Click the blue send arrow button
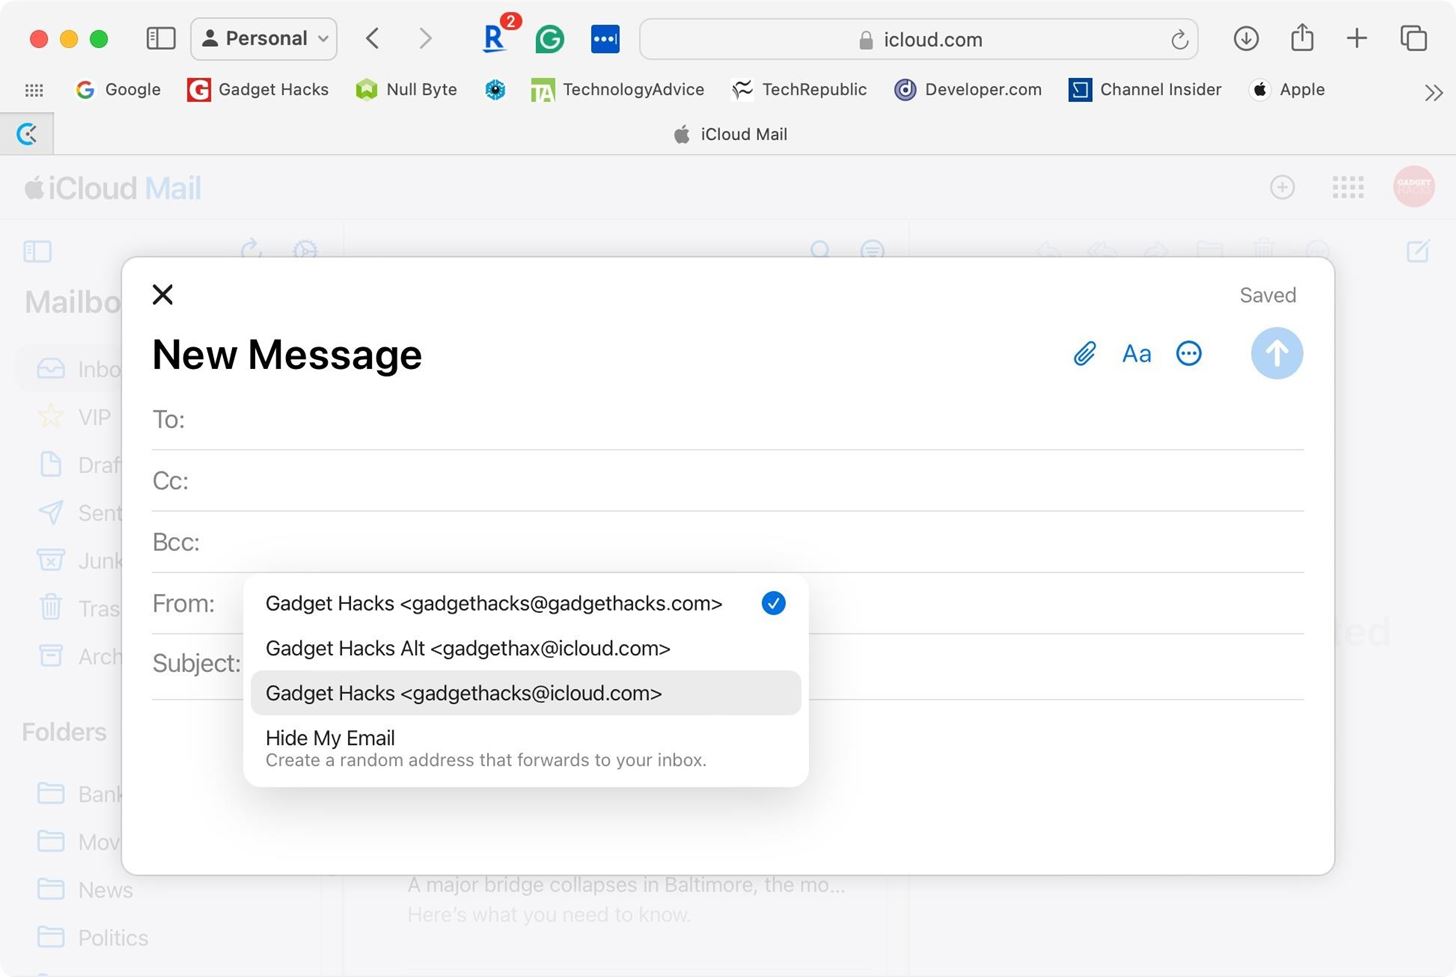Viewport: 1456px width, 977px height. click(1276, 354)
